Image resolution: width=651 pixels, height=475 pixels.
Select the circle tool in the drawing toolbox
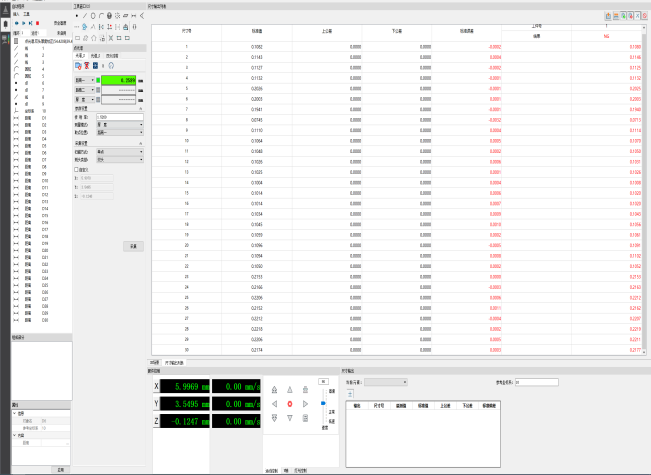(93, 16)
